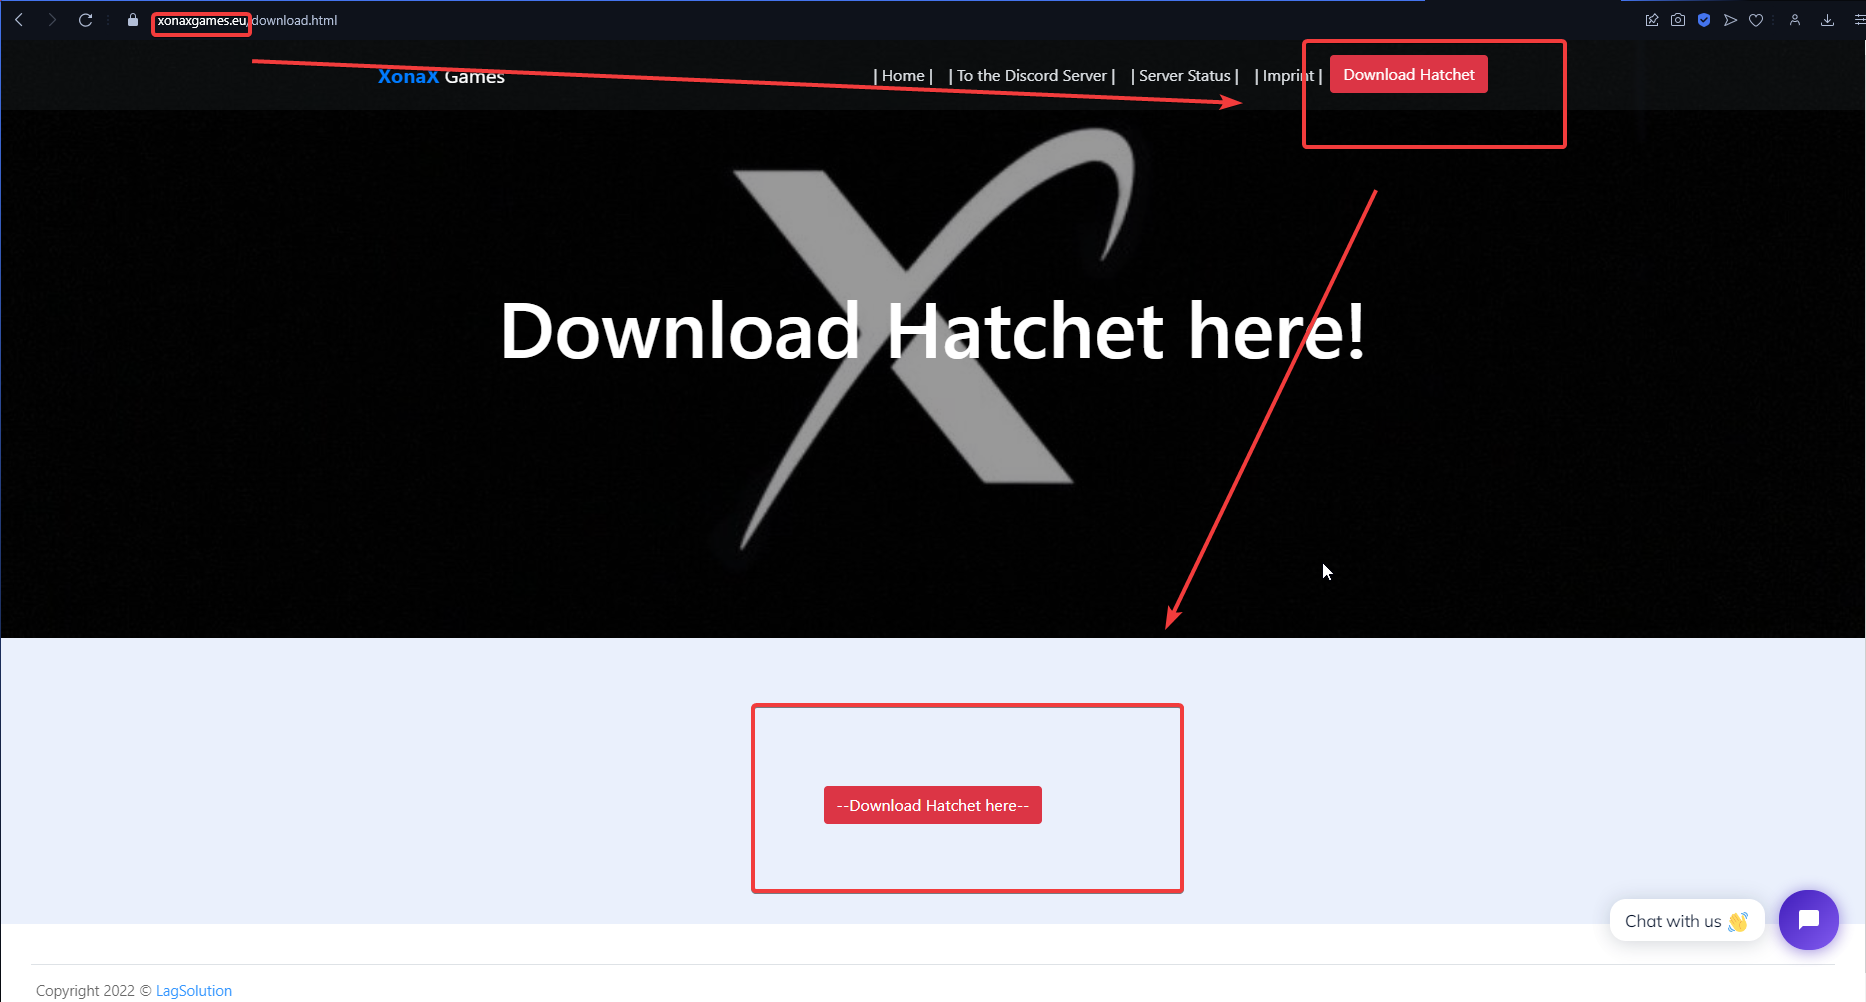Go to the Home nav item
The height and width of the screenshot is (1002, 1866).
903,76
